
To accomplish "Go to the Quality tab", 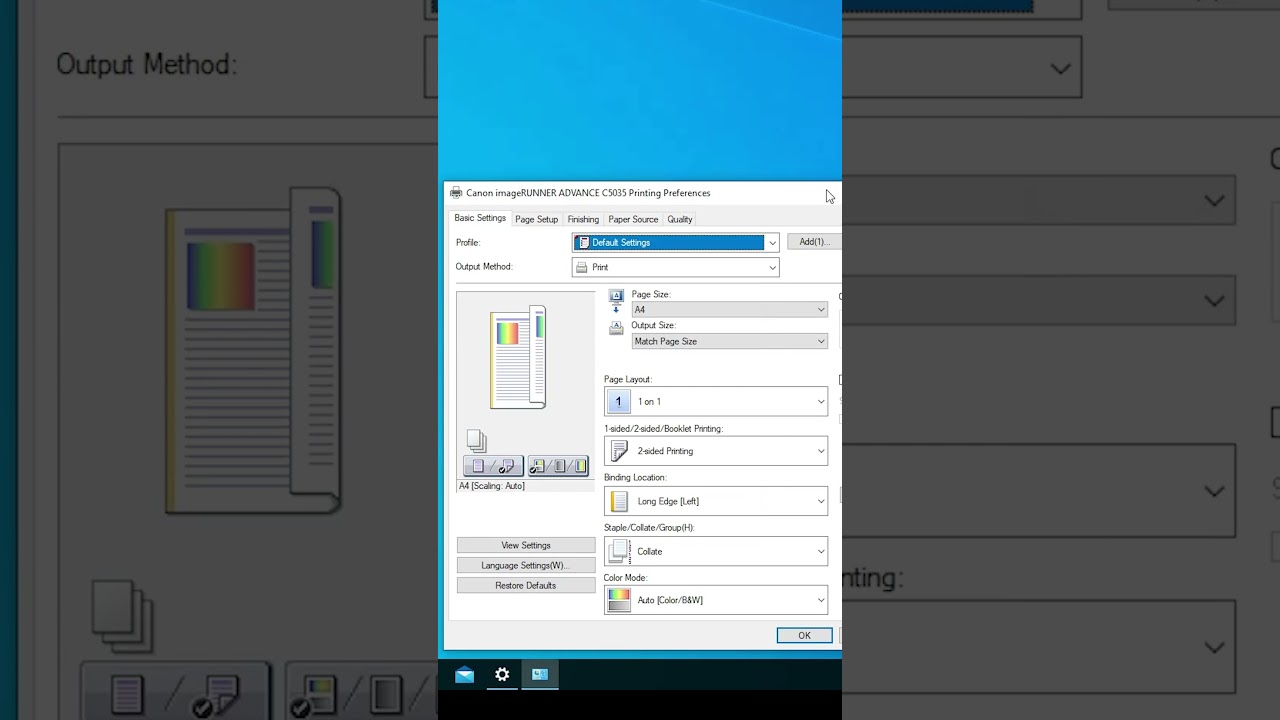I will [x=680, y=219].
